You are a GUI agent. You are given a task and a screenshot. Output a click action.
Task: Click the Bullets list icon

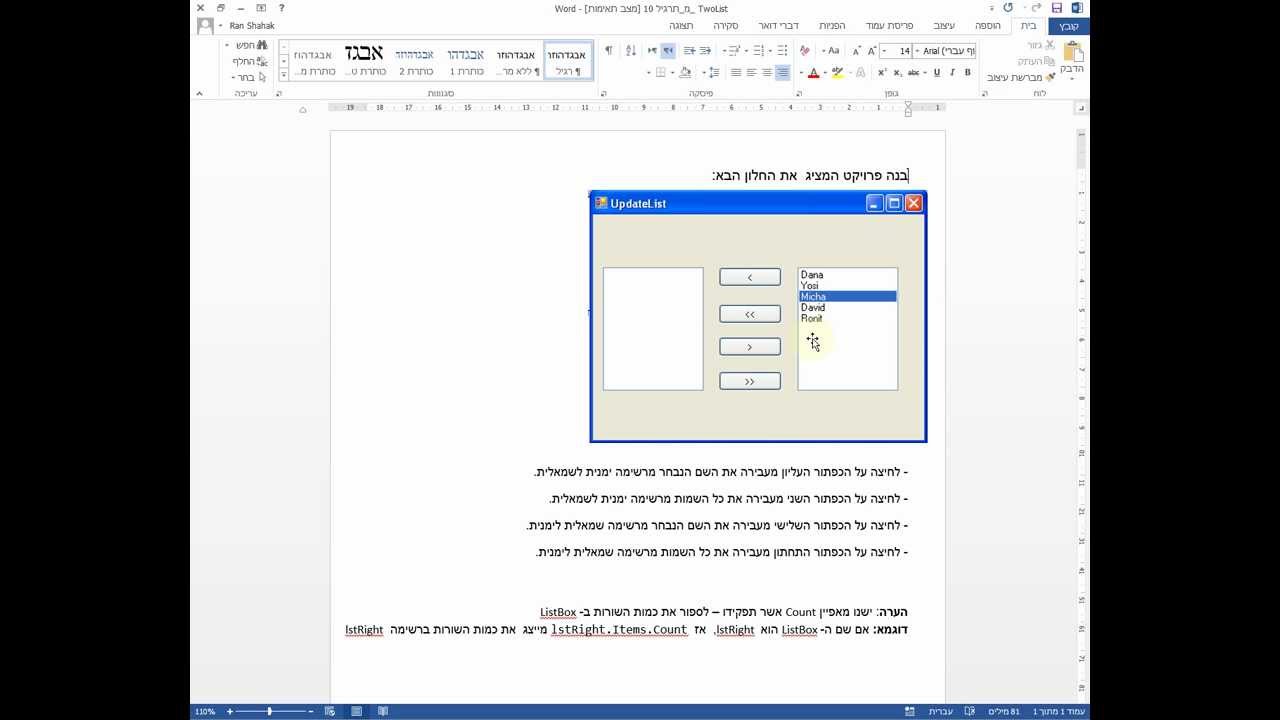click(782, 51)
